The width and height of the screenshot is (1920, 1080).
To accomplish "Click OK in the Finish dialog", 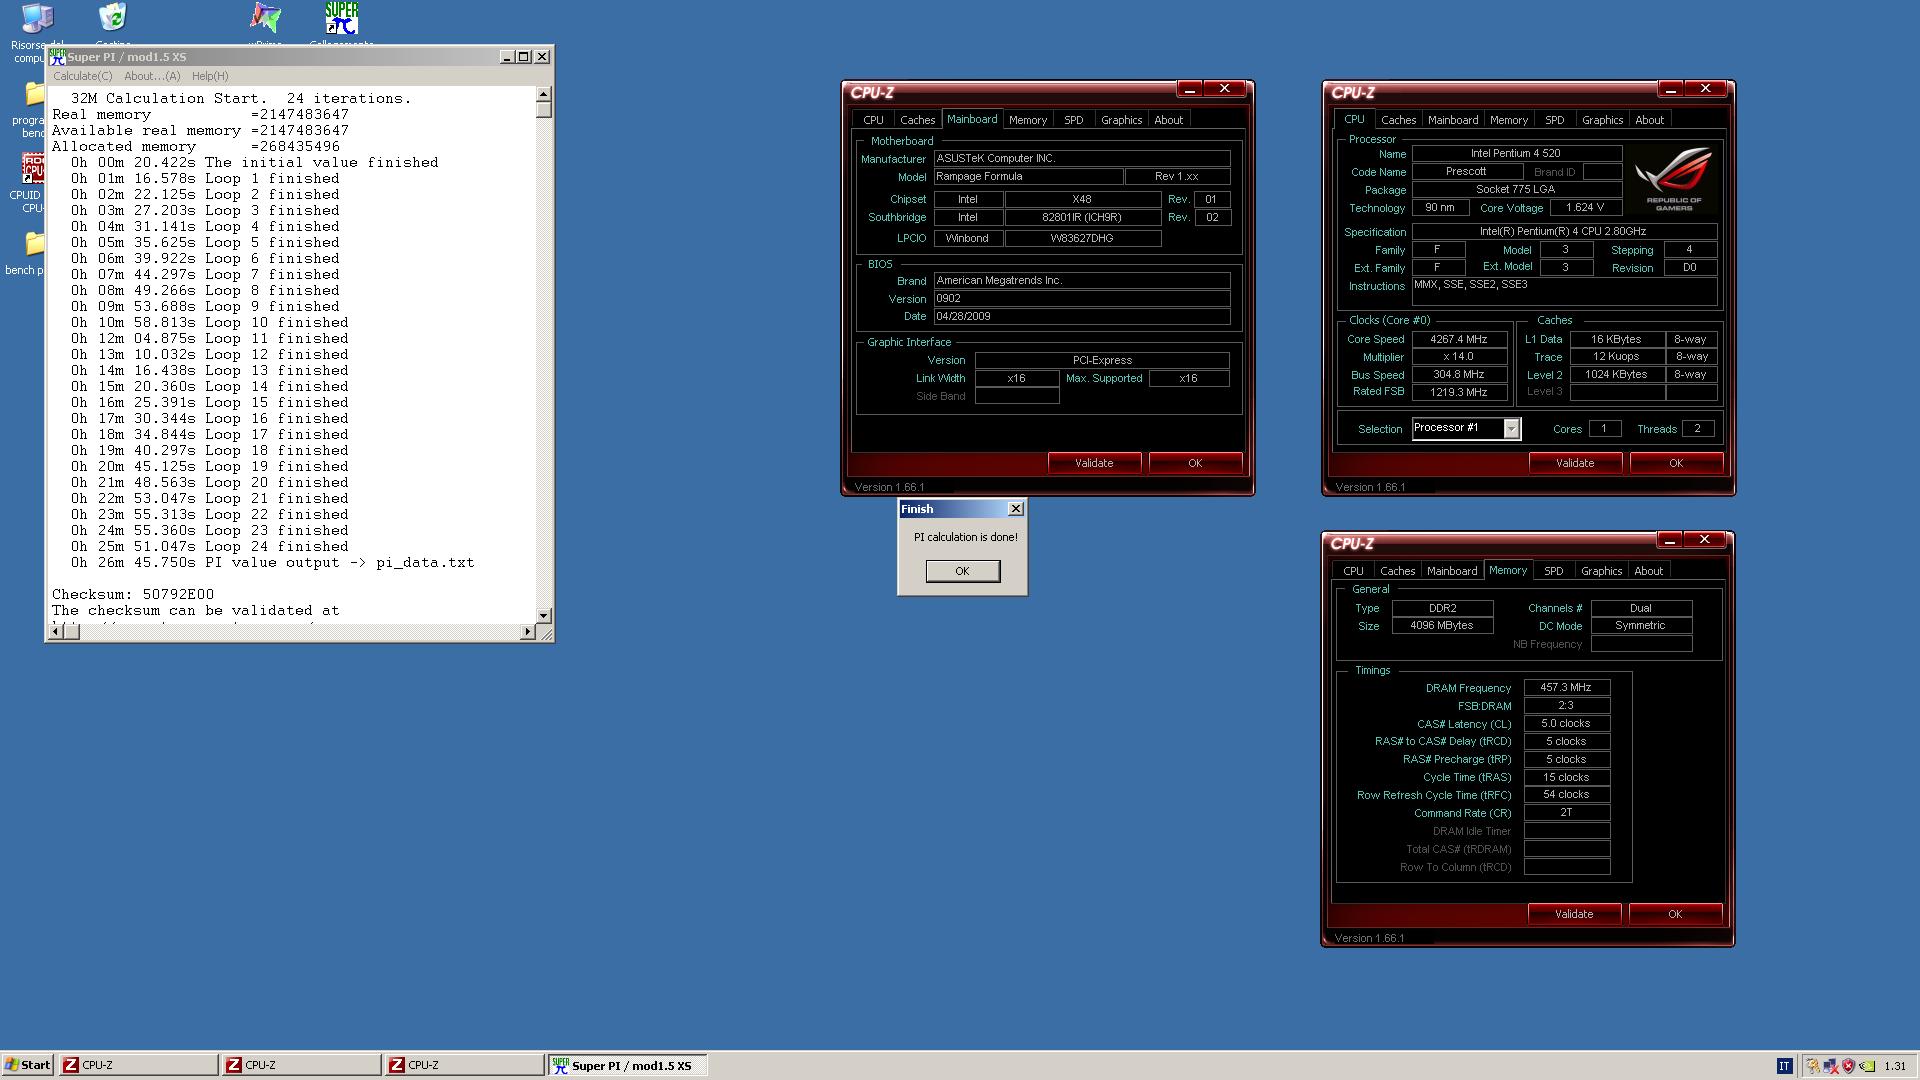I will tap(962, 571).
